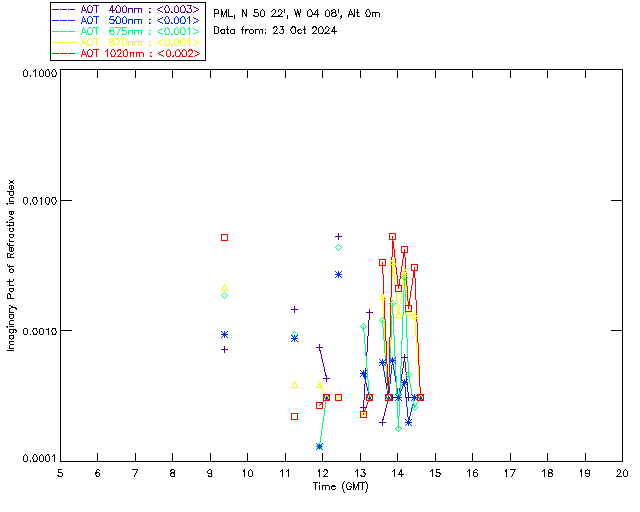Viewport: 640px width, 512px height.
Task: Click the red square at 11.25 GMT bottom
Action: pos(295,416)
